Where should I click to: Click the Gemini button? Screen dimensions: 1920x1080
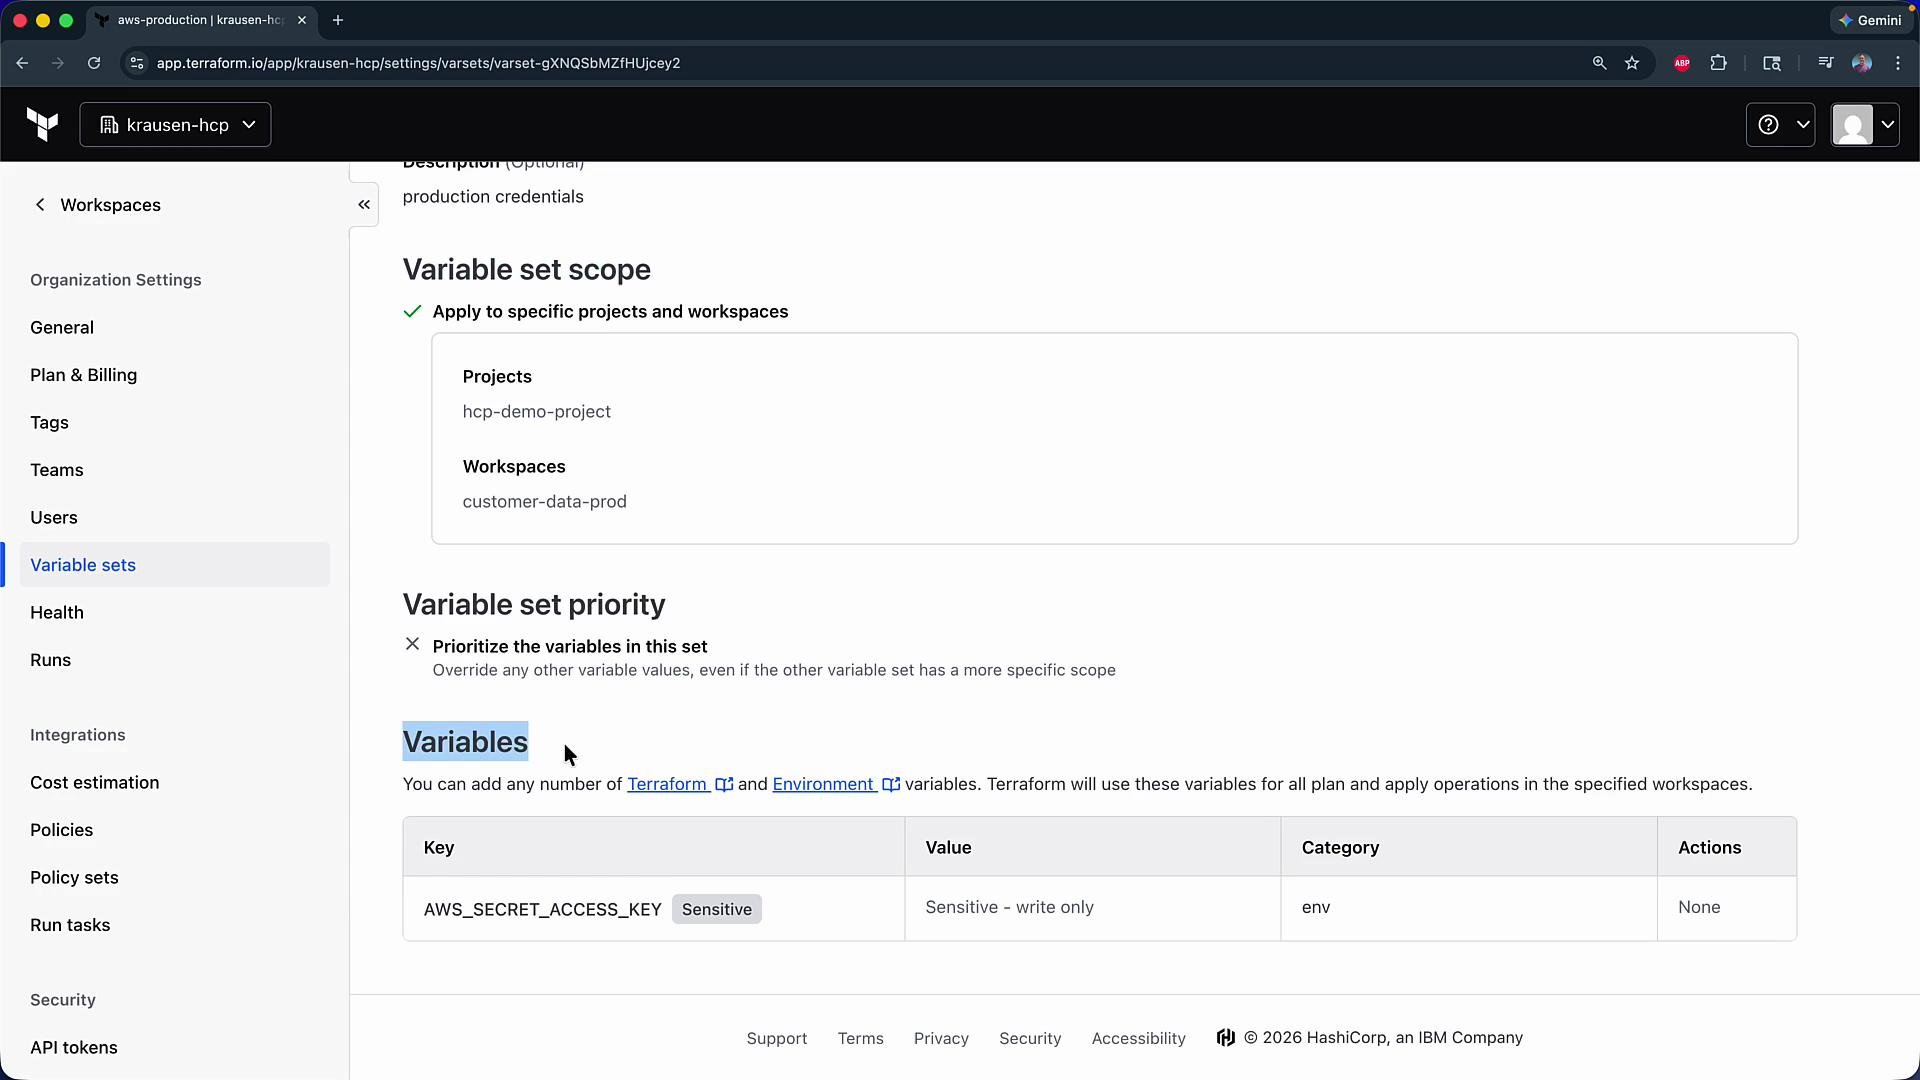point(1869,20)
